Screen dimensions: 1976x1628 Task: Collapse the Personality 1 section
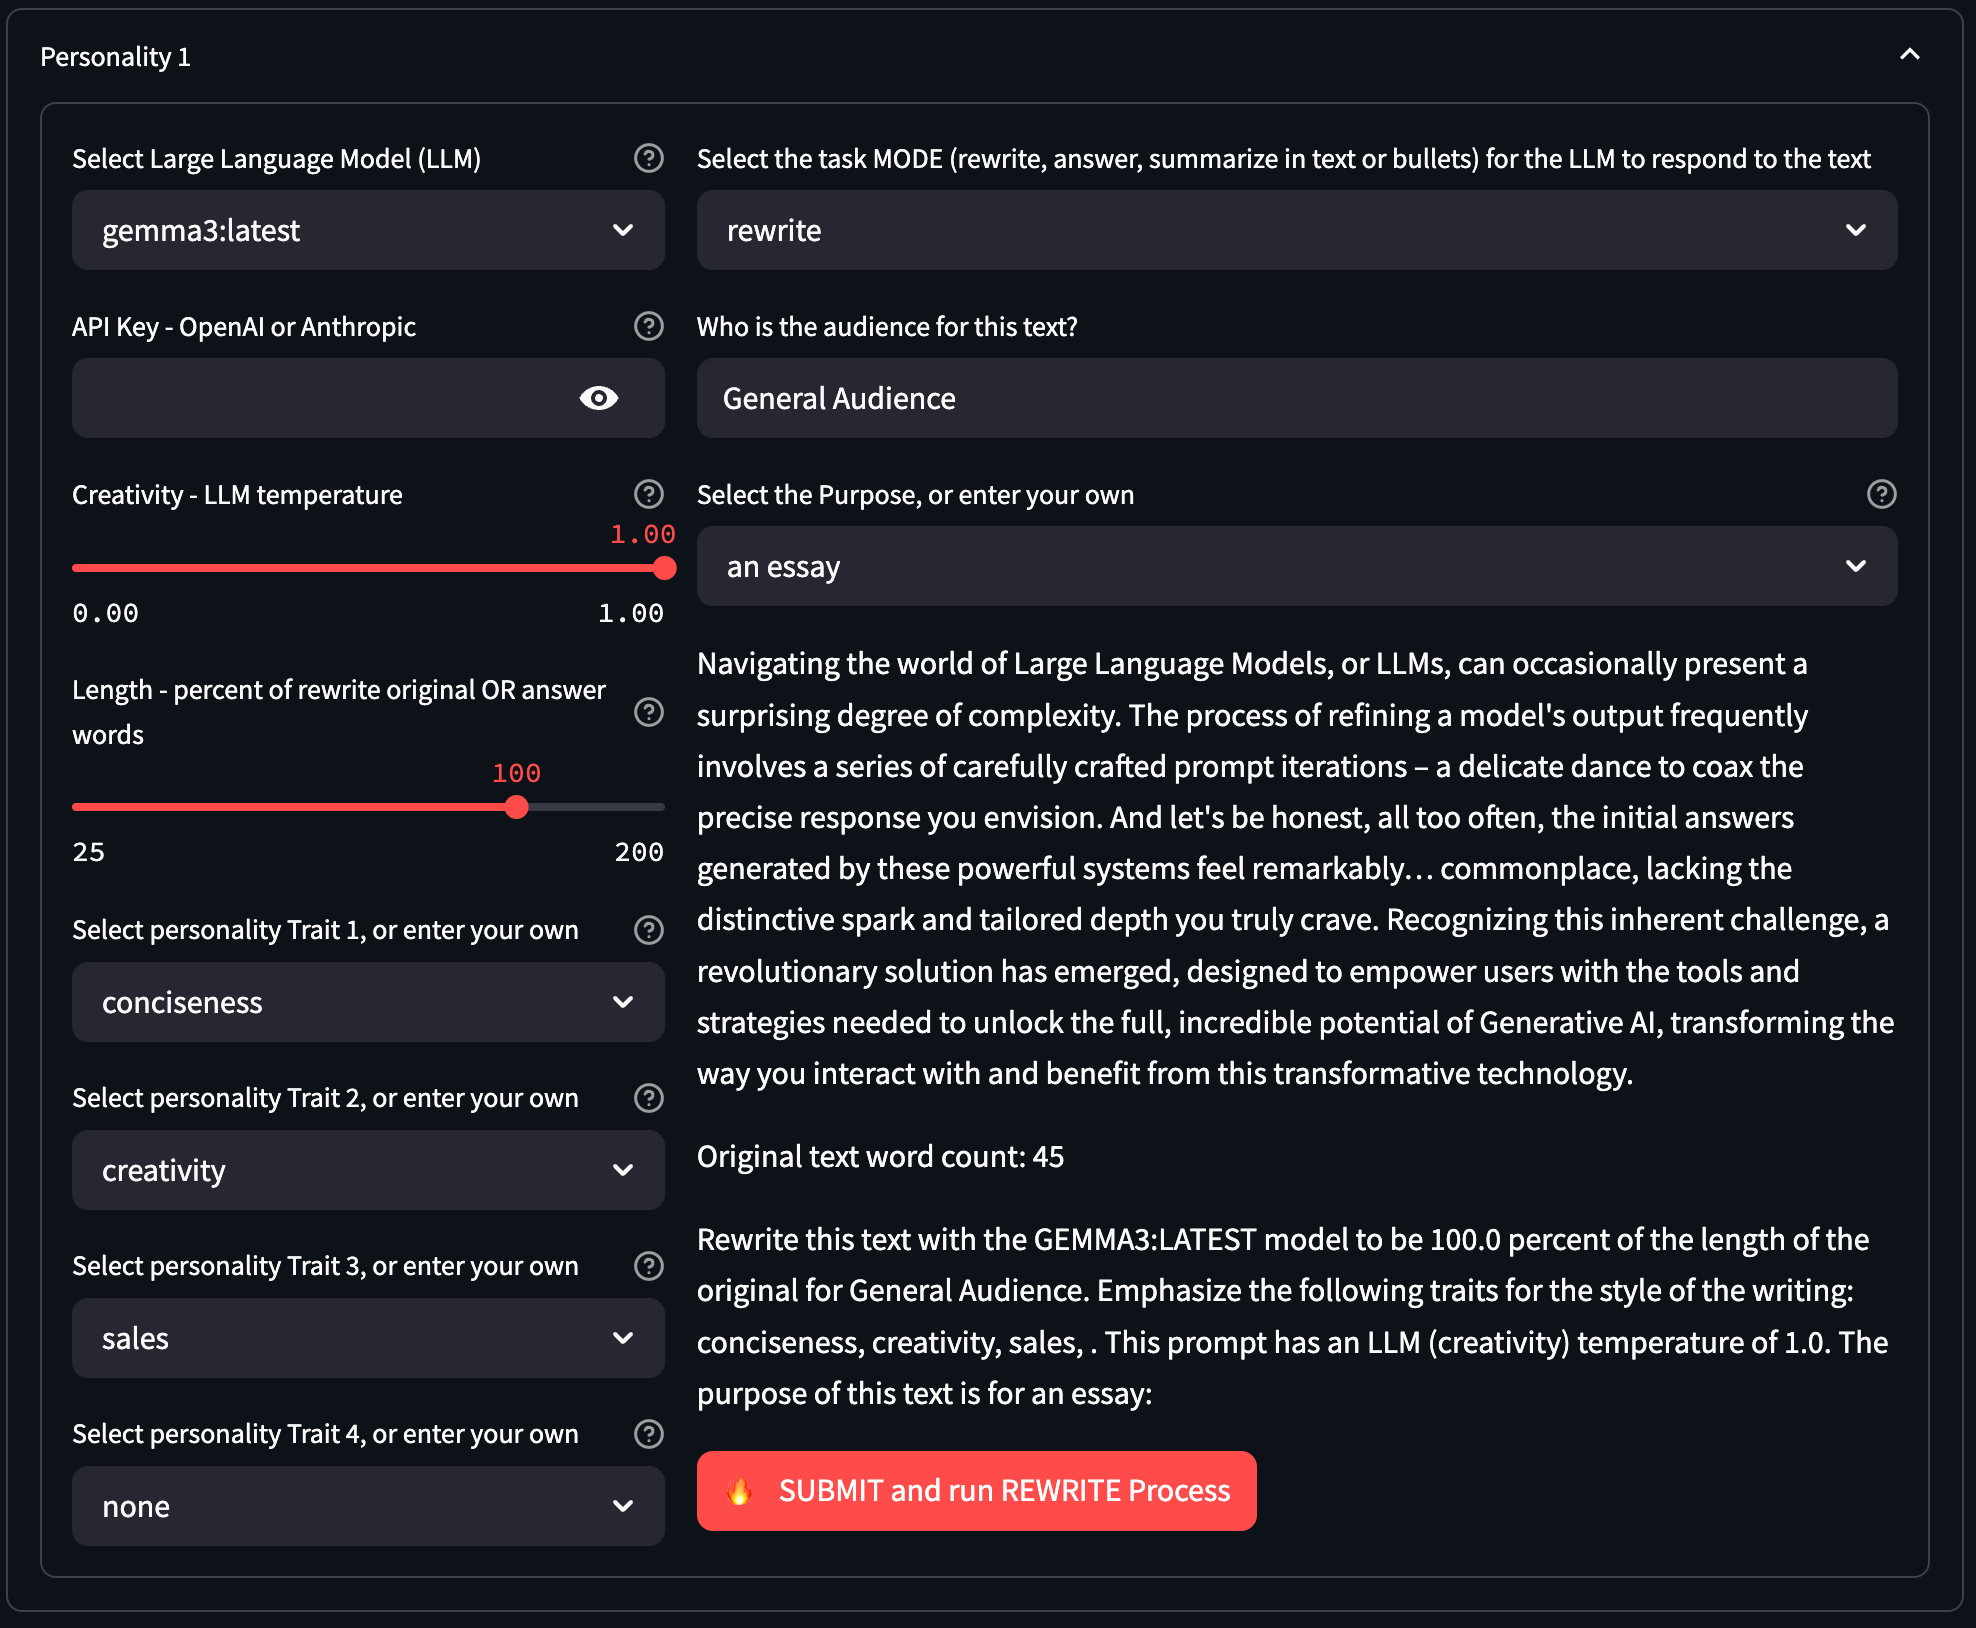pos(1909,56)
